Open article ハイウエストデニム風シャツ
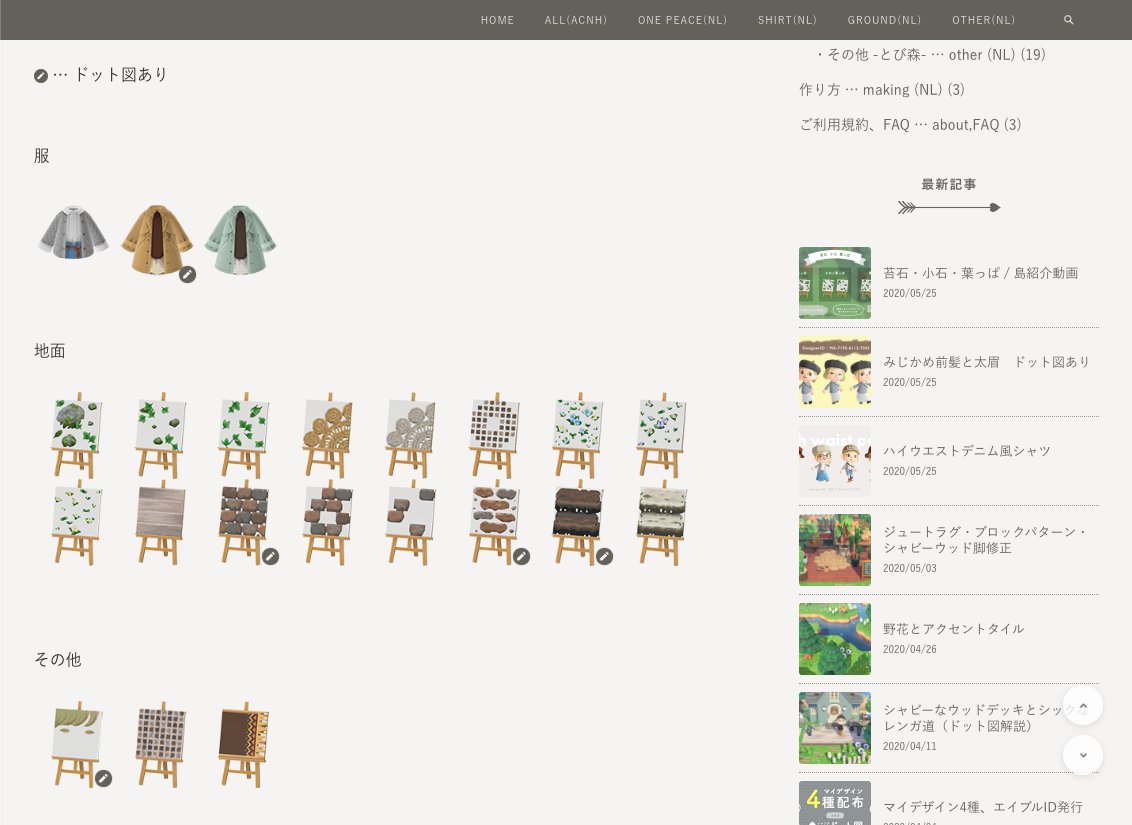1132x825 pixels. click(x=967, y=450)
